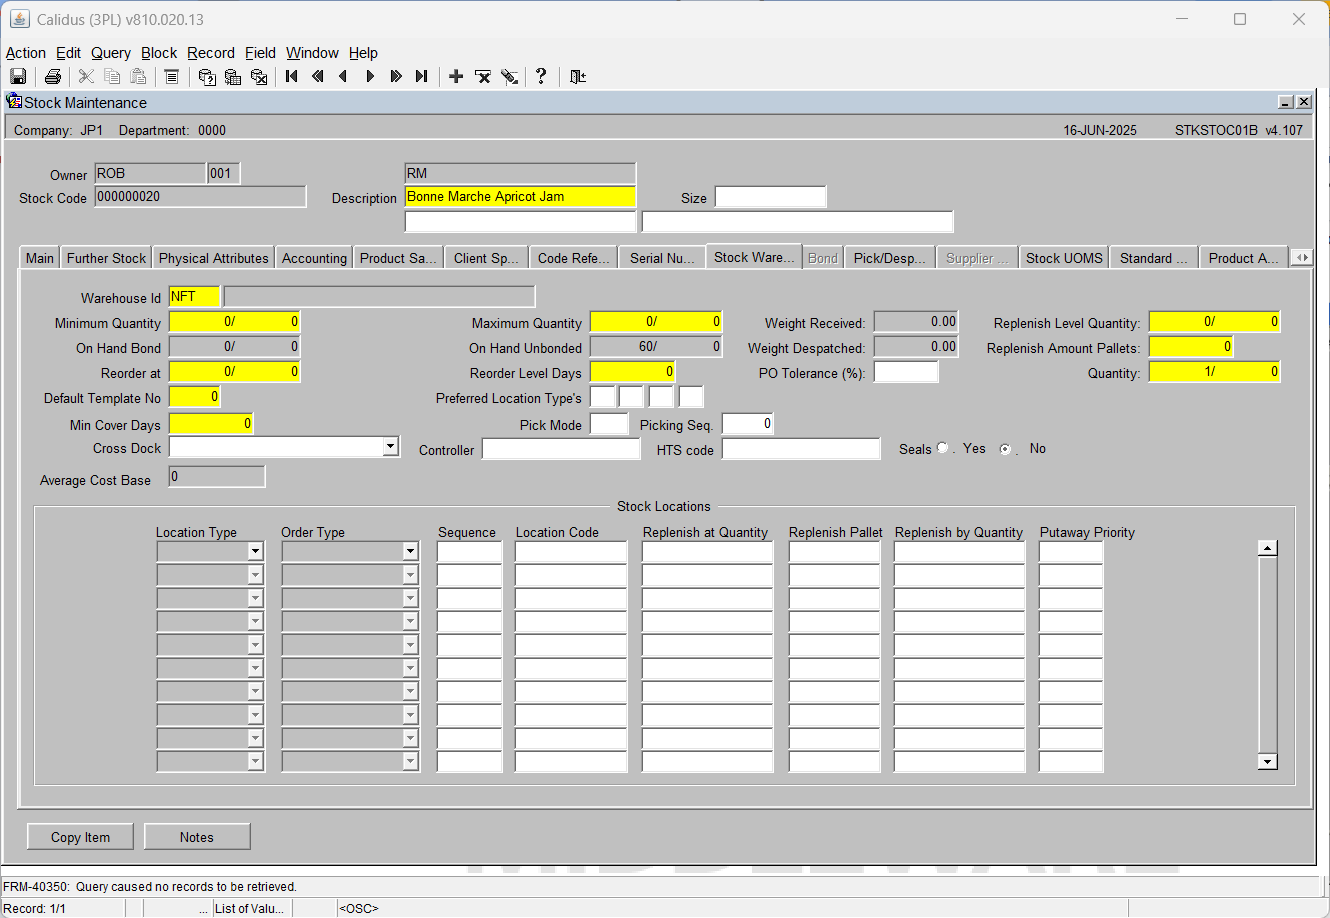
Task: Open the Action menu
Action: pyautogui.click(x=26, y=53)
